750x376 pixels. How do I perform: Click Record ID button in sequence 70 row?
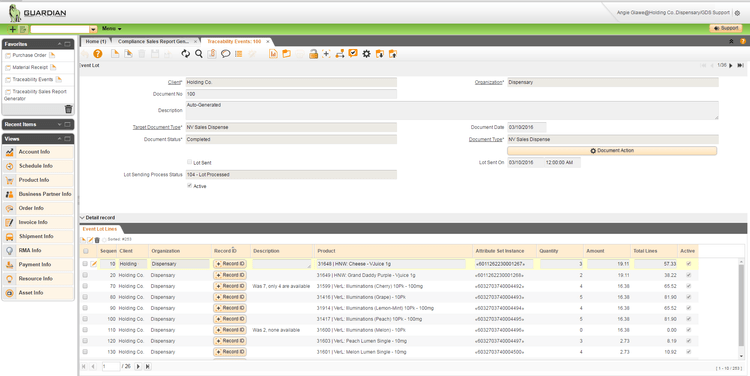point(230,286)
